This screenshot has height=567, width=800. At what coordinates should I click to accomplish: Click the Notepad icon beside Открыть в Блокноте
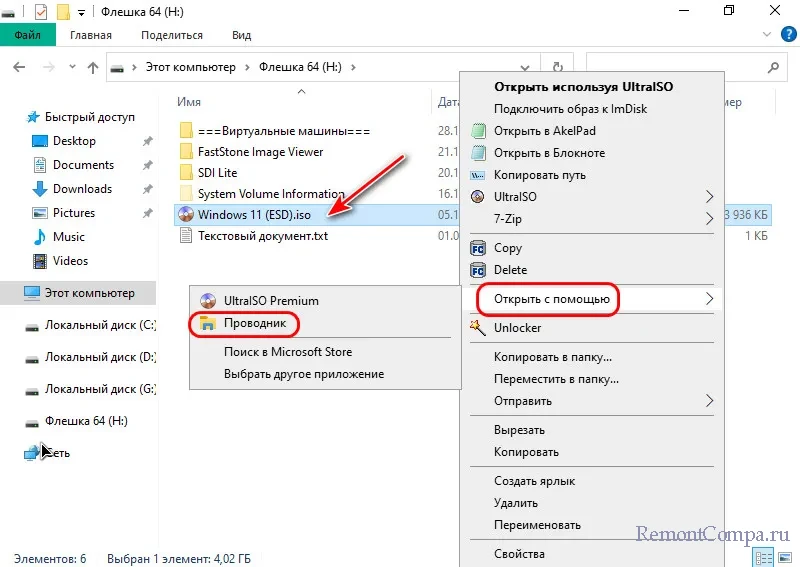[478, 153]
